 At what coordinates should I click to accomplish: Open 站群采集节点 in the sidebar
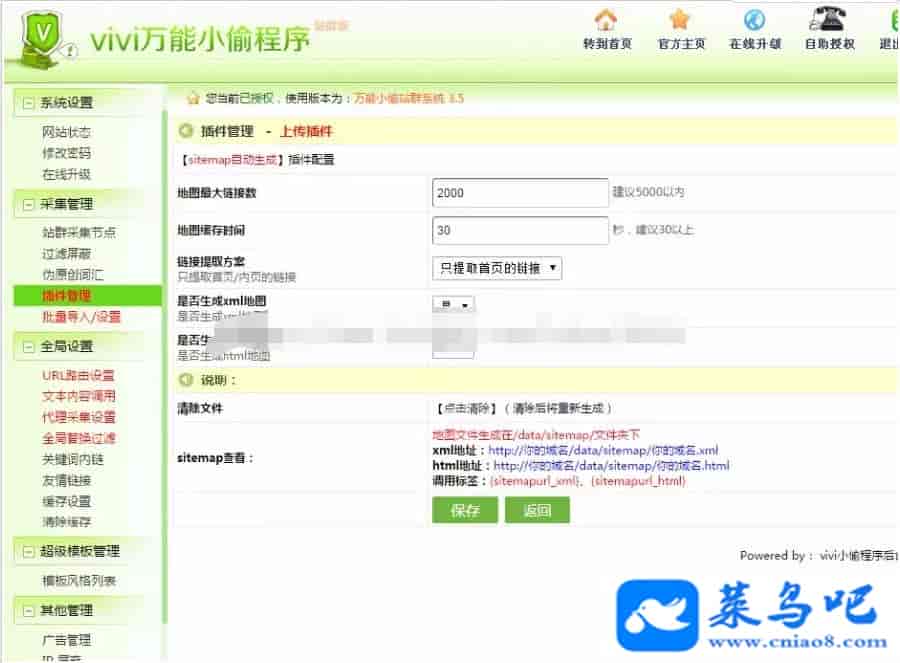tap(78, 232)
